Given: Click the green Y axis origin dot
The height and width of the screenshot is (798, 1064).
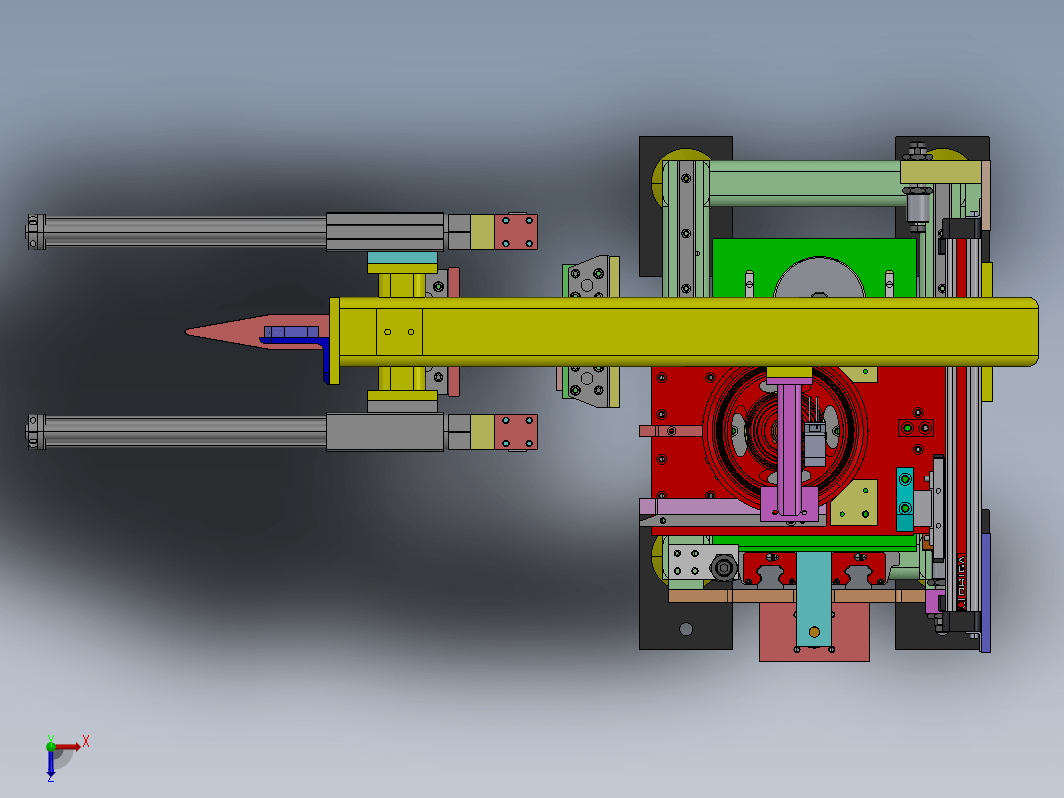Looking at the screenshot, I should (51, 746).
